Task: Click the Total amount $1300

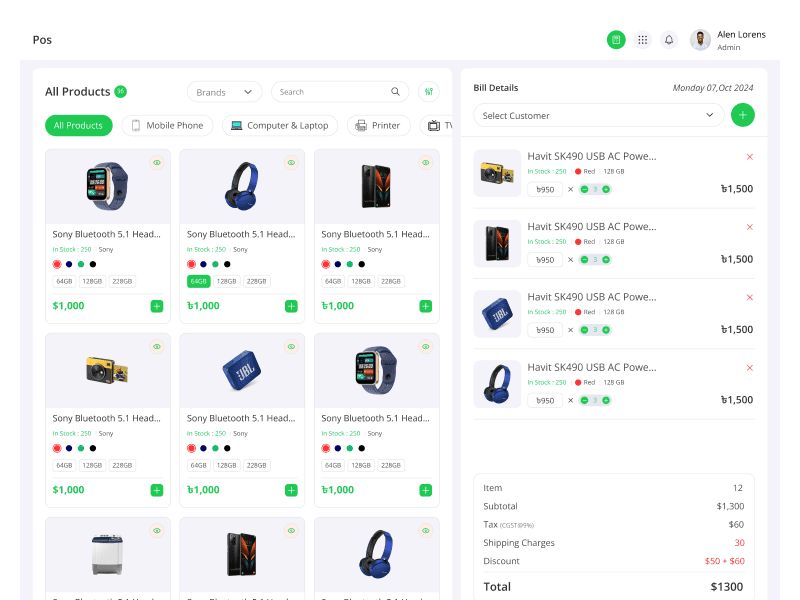Action: tap(727, 587)
